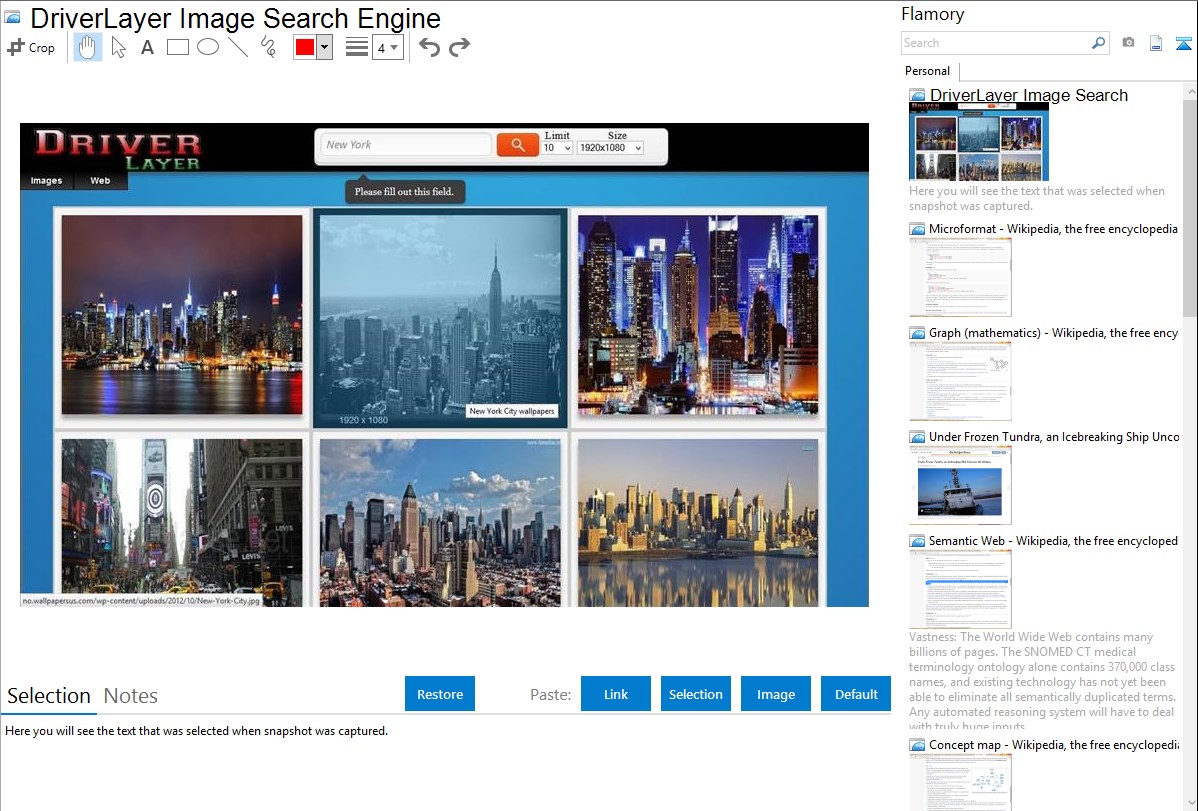Select the ellipse drawing tool
1198x811 pixels.
coord(208,47)
